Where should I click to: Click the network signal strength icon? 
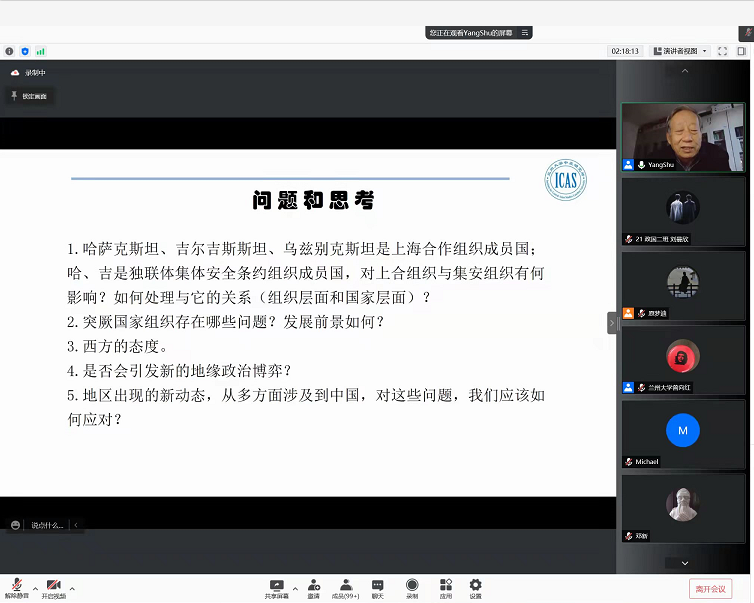click(41, 51)
